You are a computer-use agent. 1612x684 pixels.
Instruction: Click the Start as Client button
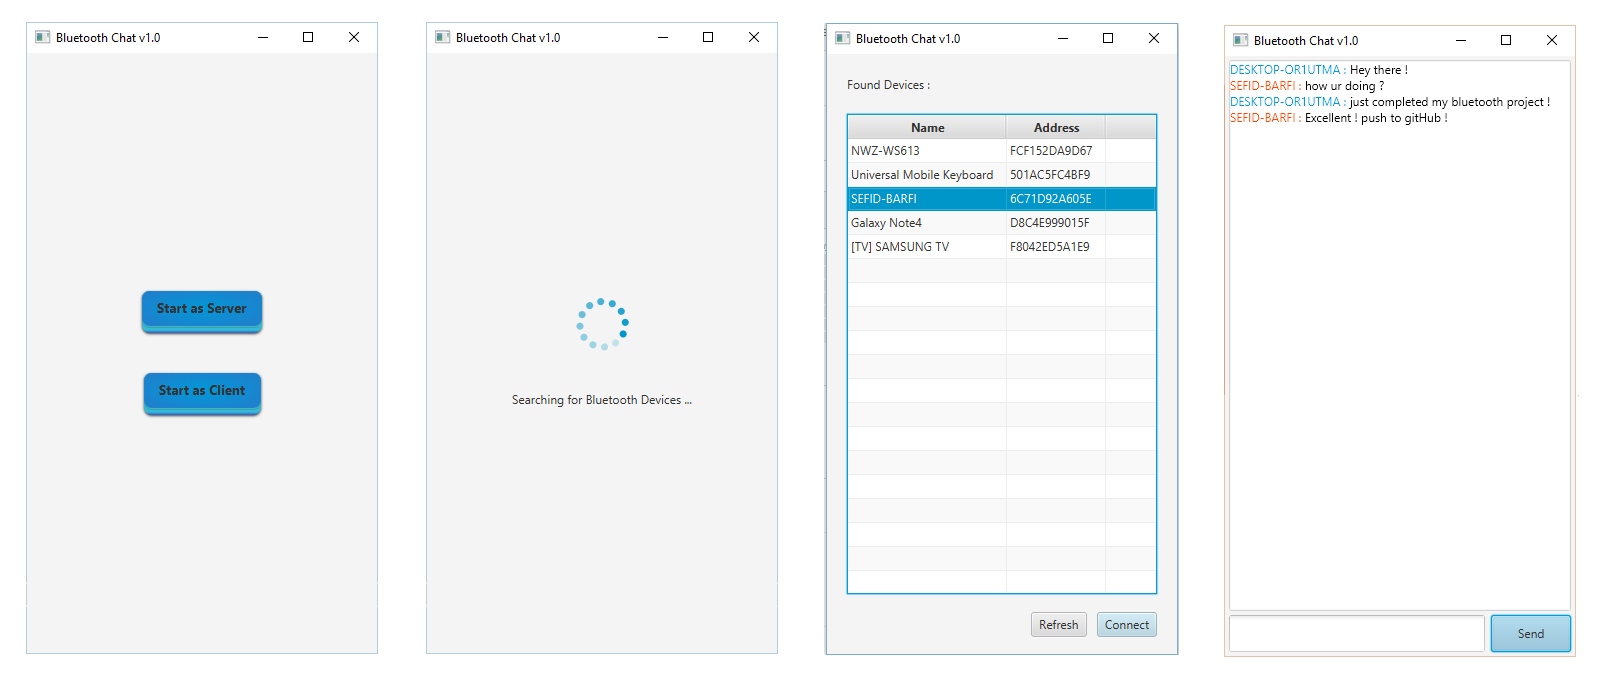[x=202, y=392]
